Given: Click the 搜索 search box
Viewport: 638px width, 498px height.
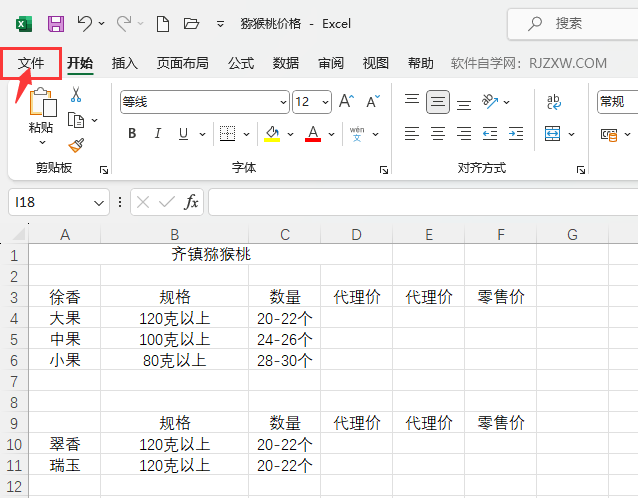Looking at the screenshot, I should tap(574, 24).
